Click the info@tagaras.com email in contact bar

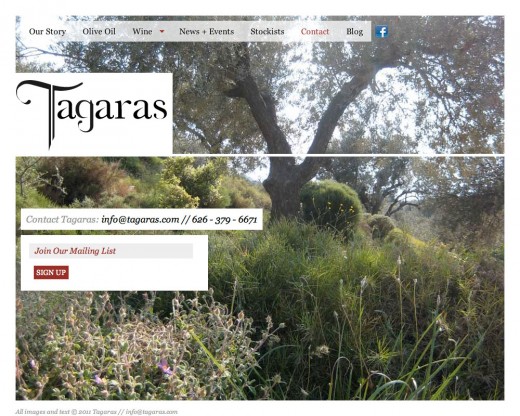coord(140,220)
